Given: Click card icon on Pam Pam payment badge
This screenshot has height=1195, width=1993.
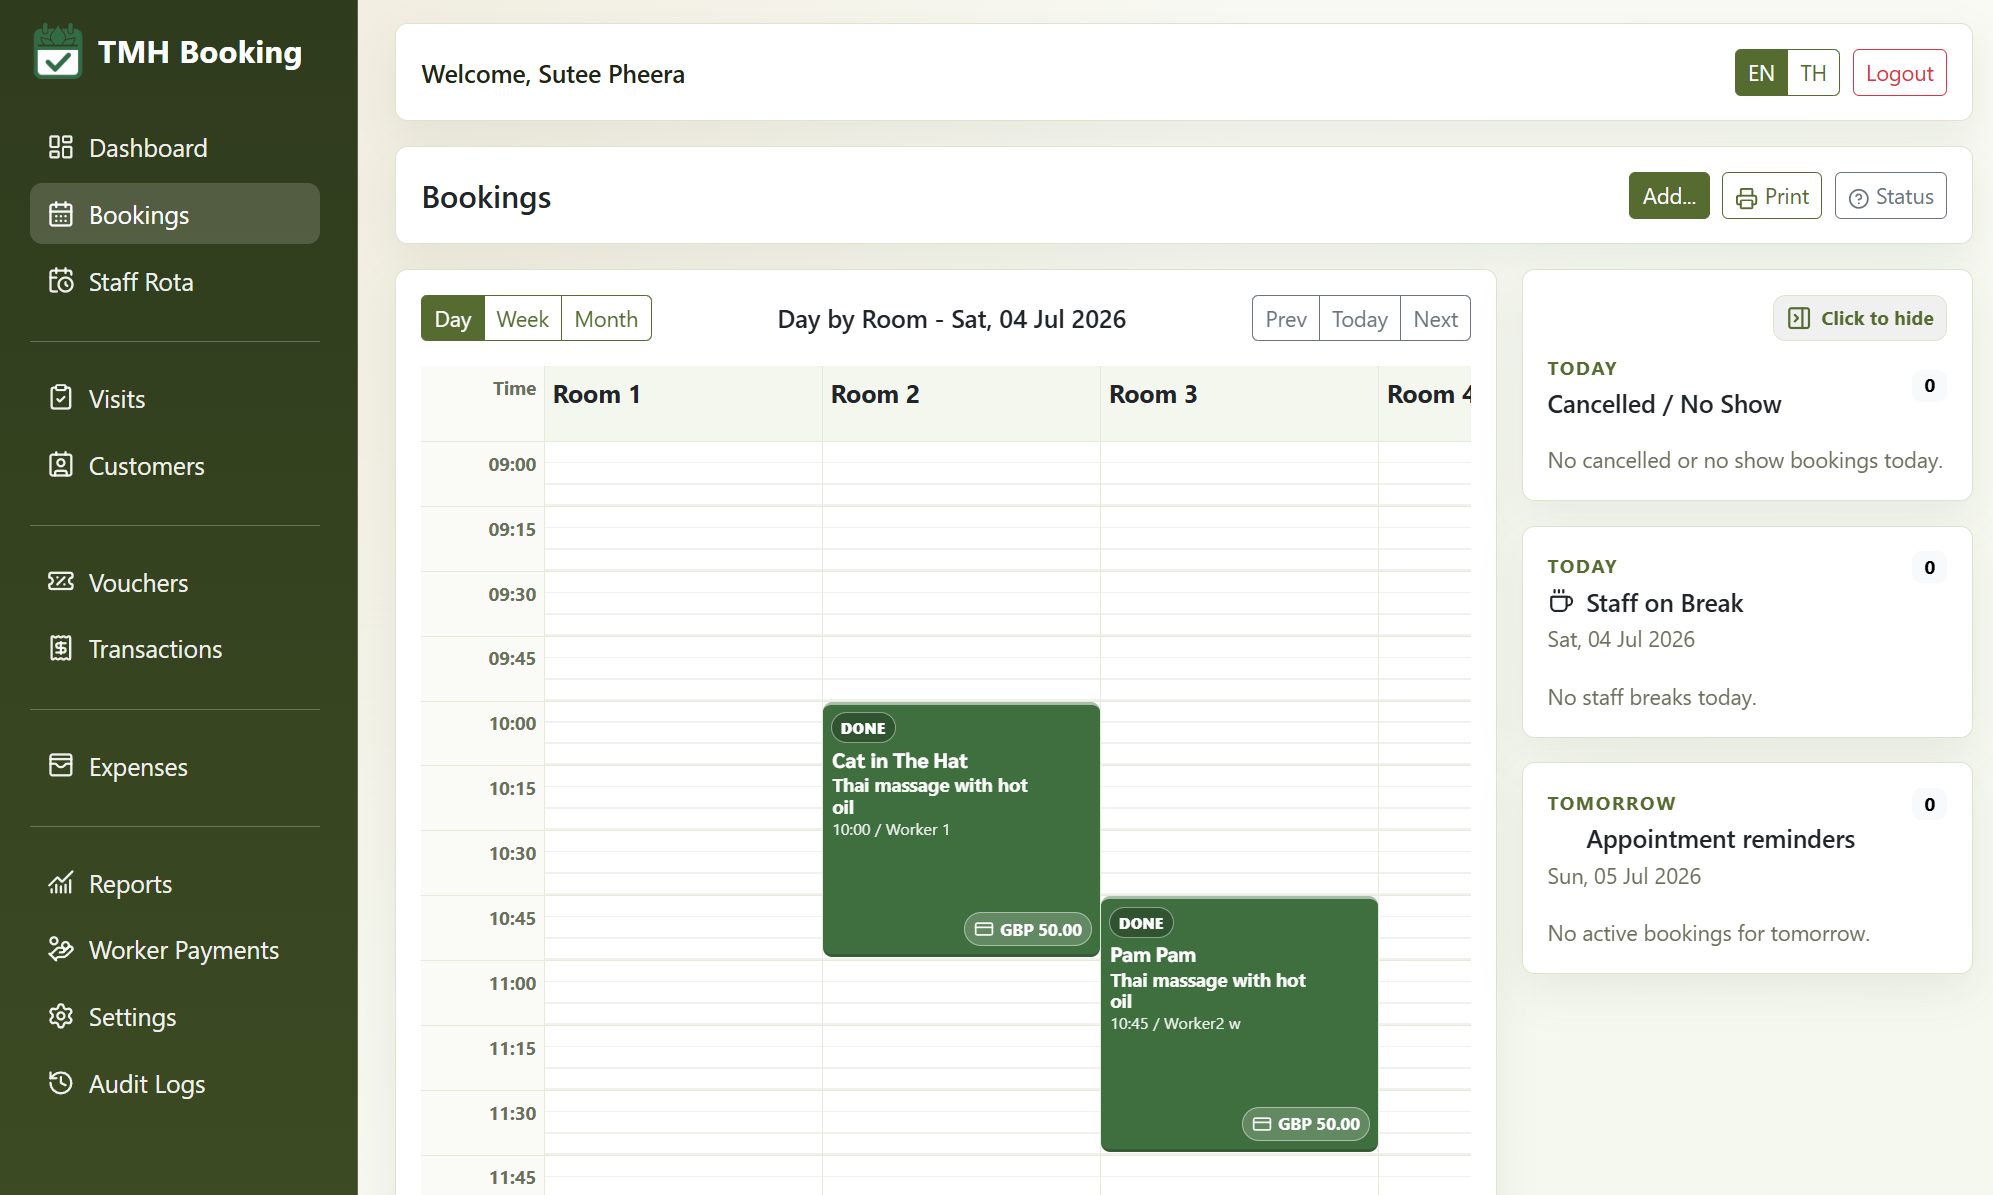Looking at the screenshot, I should click(1262, 1124).
